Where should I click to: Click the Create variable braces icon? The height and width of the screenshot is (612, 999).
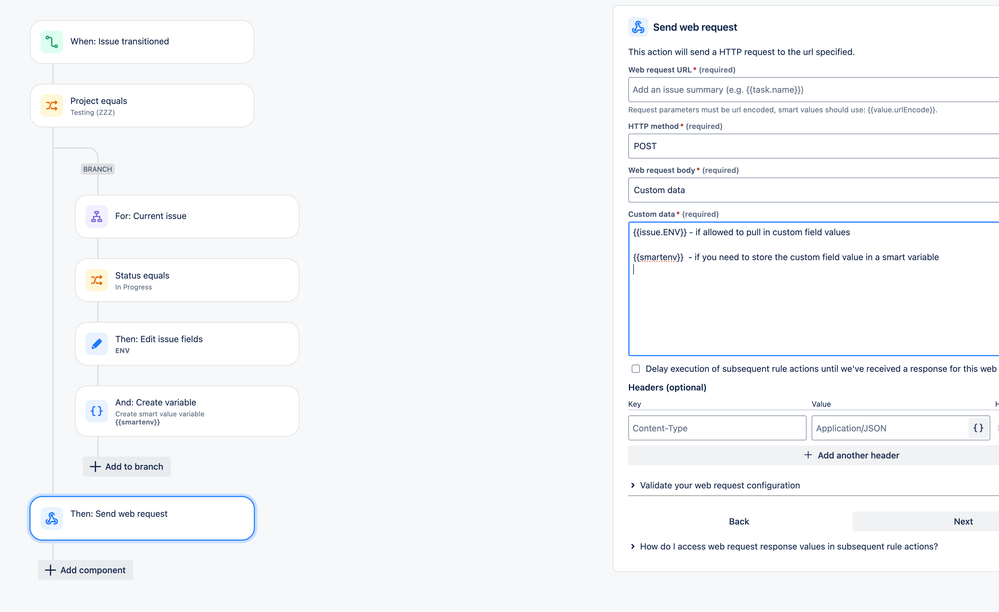pos(96,410)
